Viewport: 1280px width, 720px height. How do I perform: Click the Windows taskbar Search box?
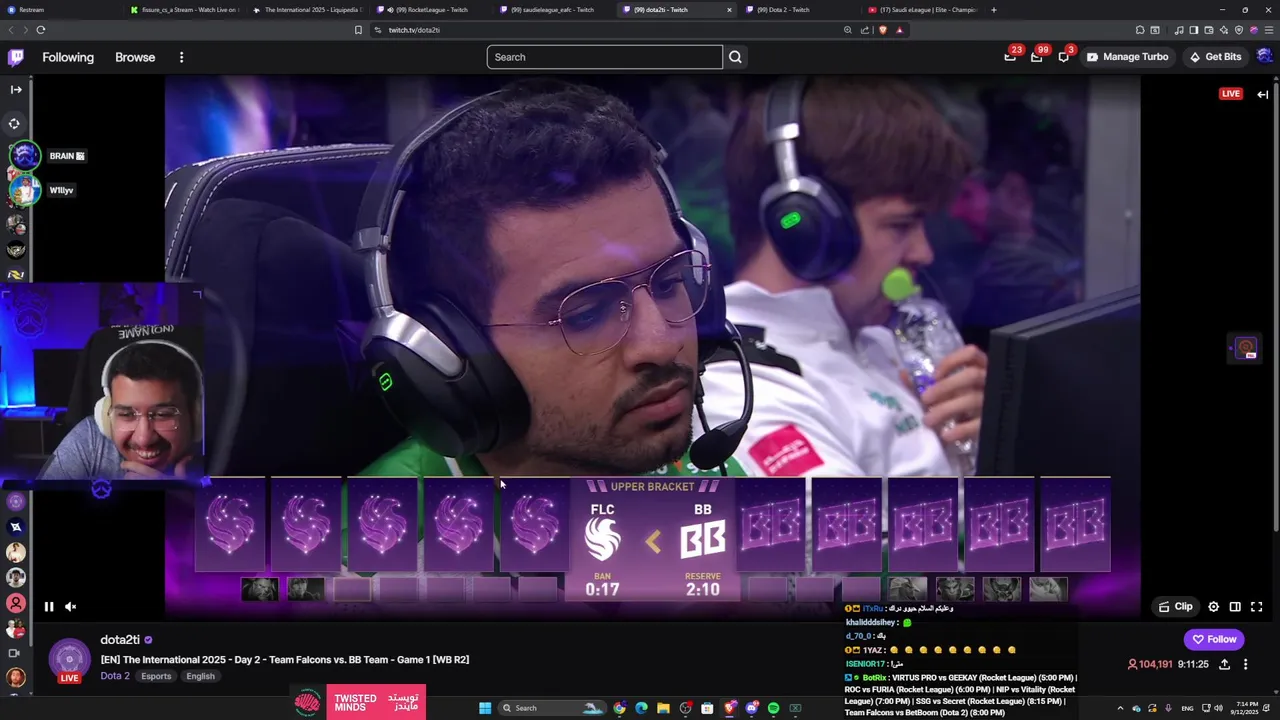(552, 708)
